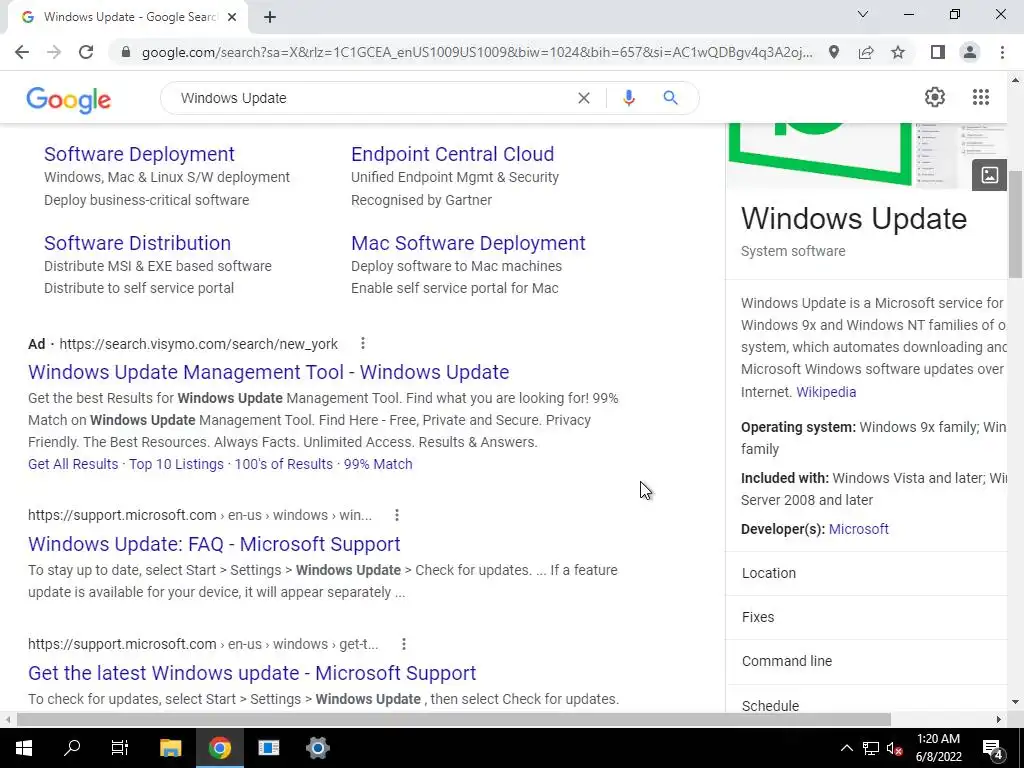The image size is (1024, 768).
Task: Open the Chrome side panel
Action: point(938,52)
